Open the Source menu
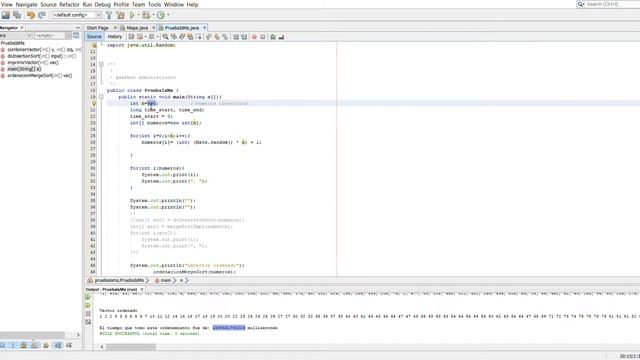This screenshot has width=640, height=360. [48, 4]
